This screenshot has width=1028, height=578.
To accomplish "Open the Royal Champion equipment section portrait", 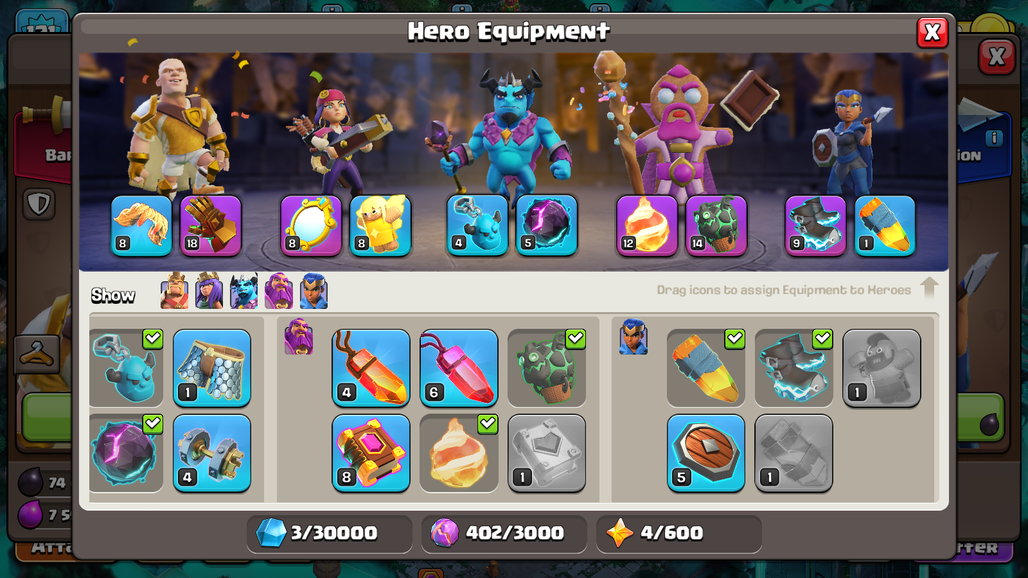I will 633,337.
